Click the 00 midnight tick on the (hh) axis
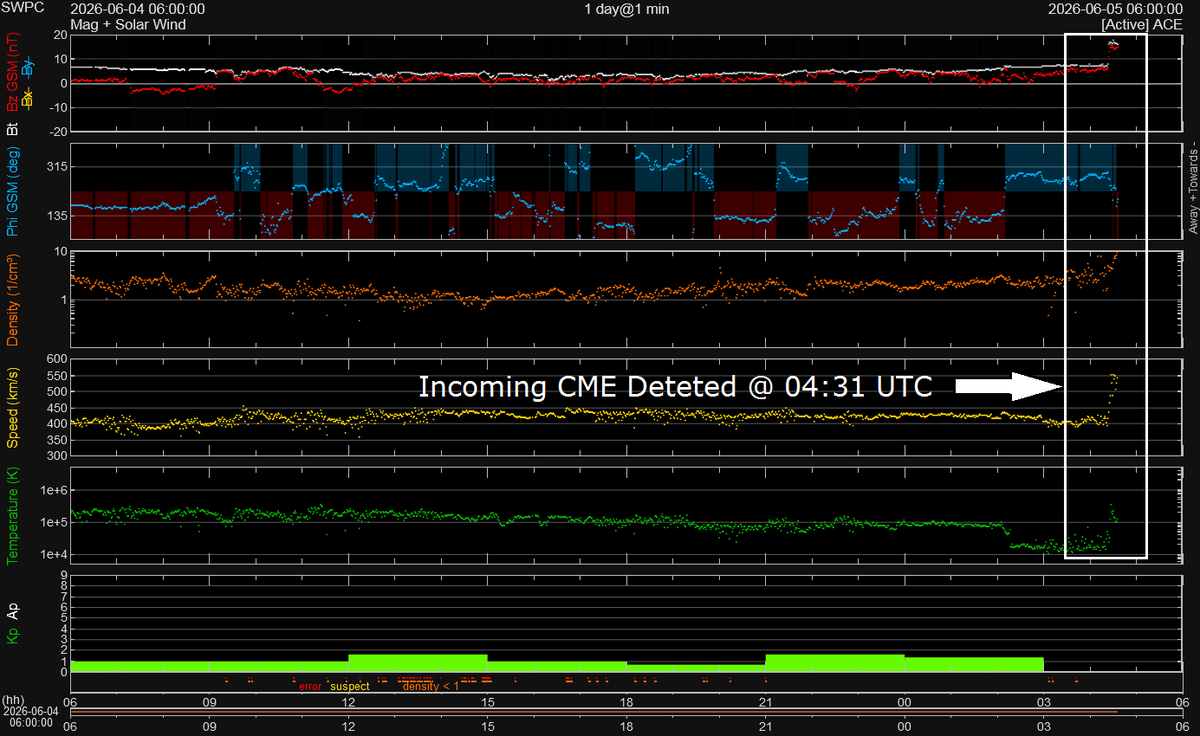Image resolution: width=1200 pixels, height=736 pixels. pos(904,702)
